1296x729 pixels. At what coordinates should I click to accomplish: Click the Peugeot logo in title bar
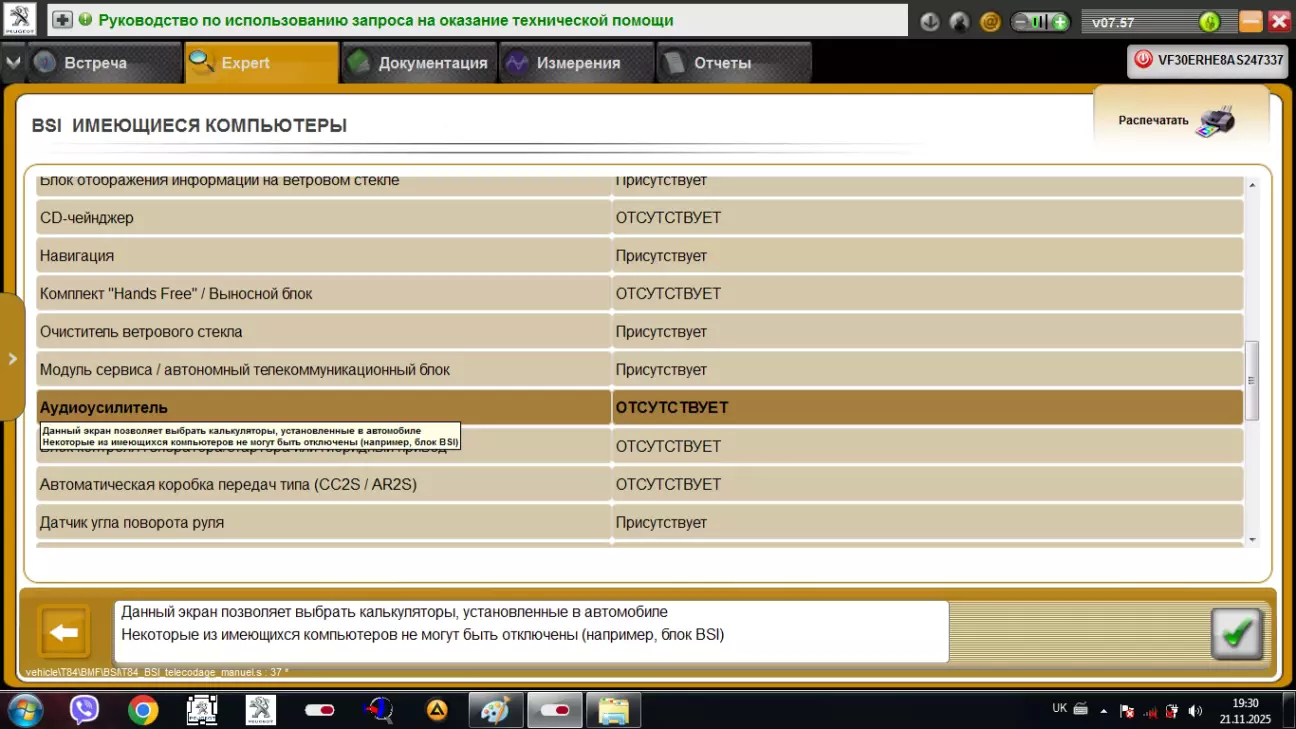tap(19, 19)
